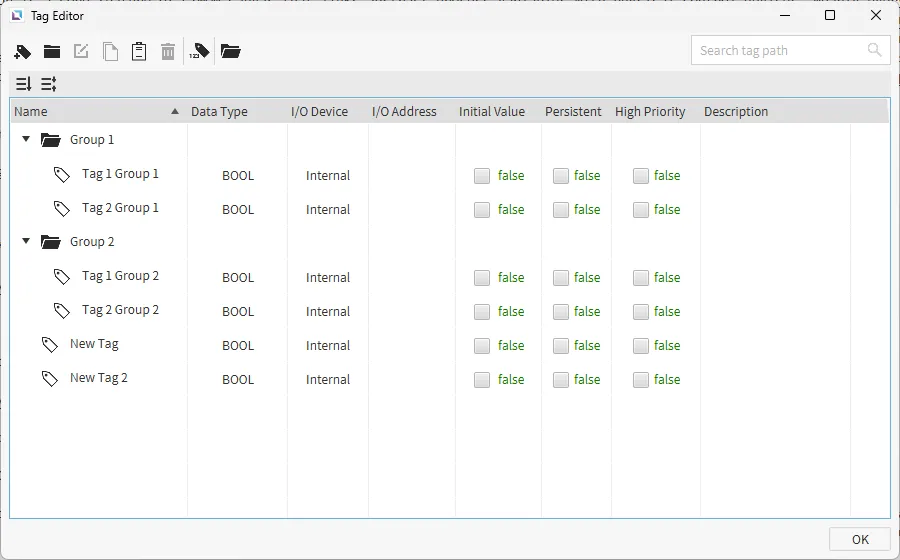Click the Search tag path field
The image size is (900, 560).
click(x=776, y=50)
